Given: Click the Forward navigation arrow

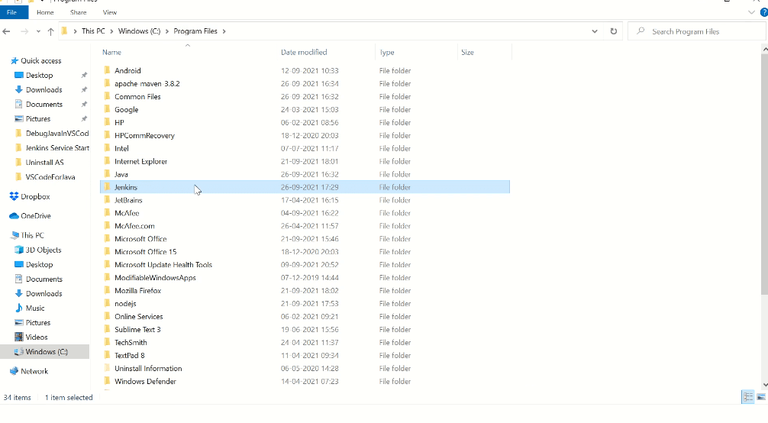Looking at the screenshot, I should click(24, 31).
